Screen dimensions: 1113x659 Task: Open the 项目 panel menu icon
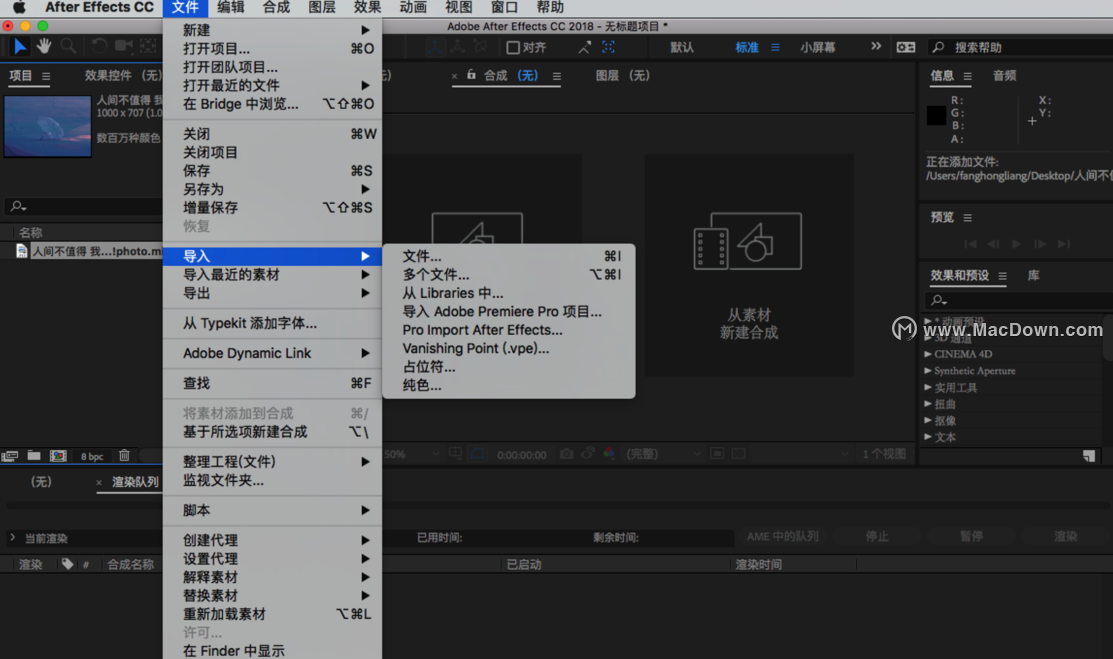point(46,76)
